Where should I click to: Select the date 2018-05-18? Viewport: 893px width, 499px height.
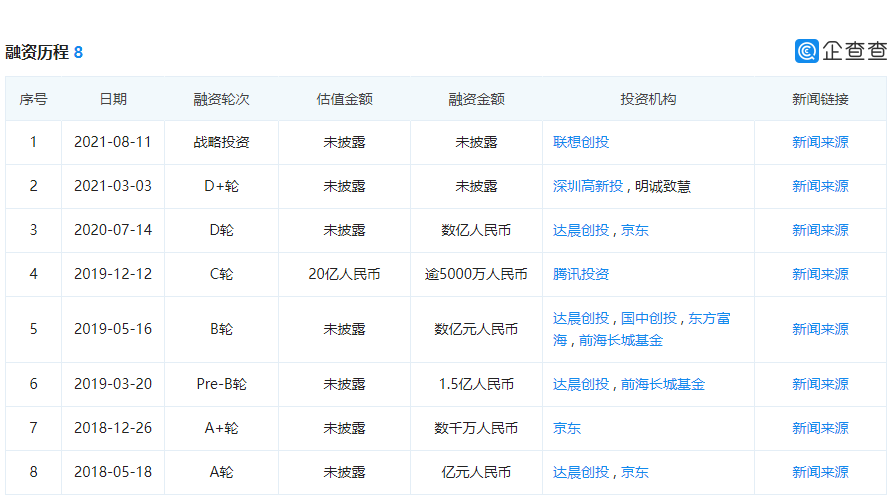[113, 472]
